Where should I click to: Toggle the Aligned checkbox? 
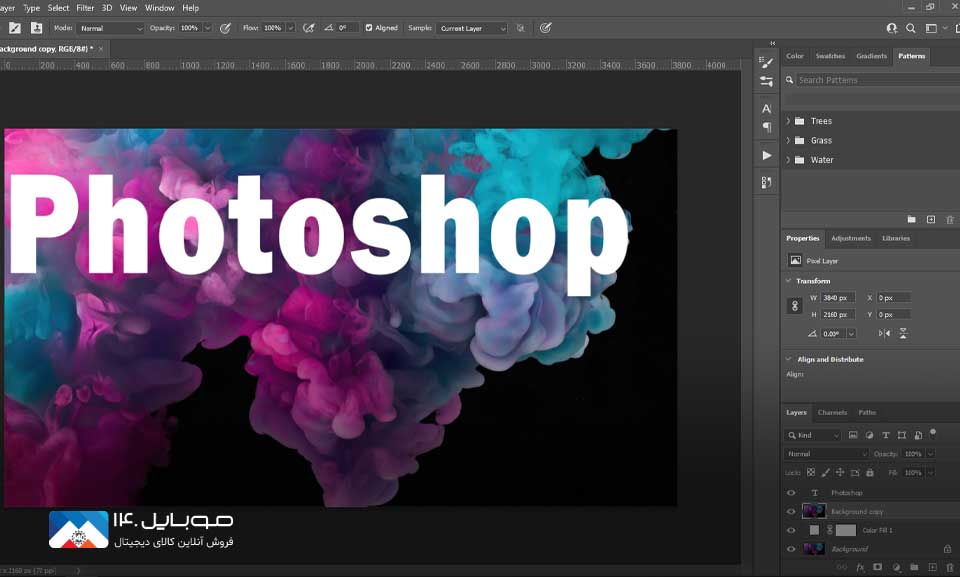pyautogui.click(x=369, y=28)
